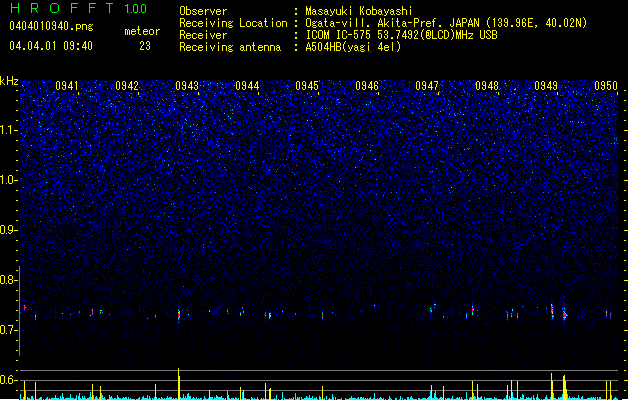Click the HROFFT 1.0.0 title

click(78, 8)
